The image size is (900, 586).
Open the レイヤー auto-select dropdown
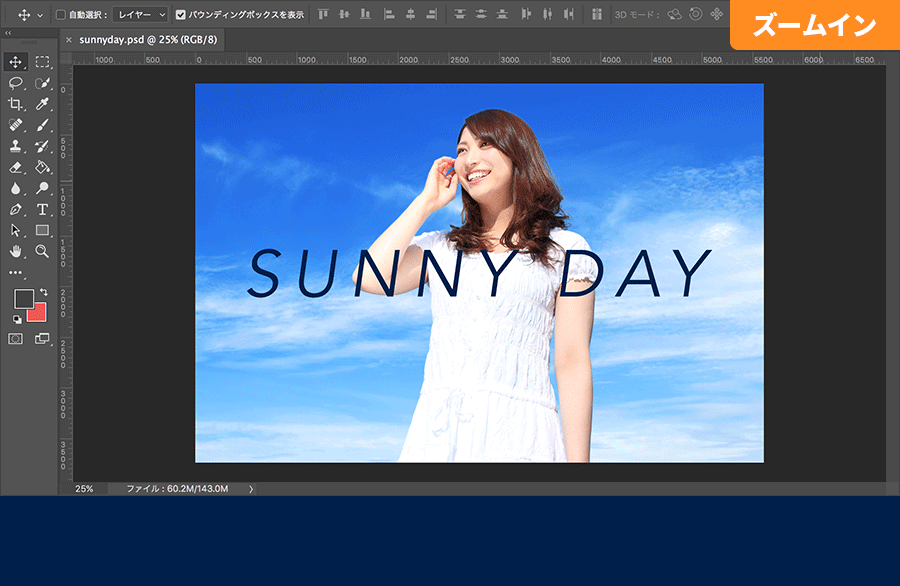click(x=139, y=15)
